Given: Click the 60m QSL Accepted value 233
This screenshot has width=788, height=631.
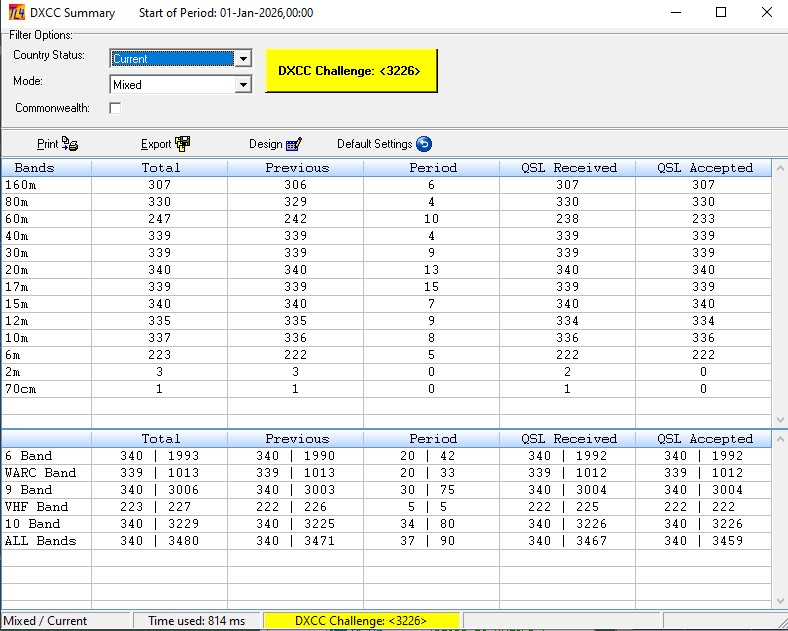Looking at the screenshot, I should click(703, 219).
